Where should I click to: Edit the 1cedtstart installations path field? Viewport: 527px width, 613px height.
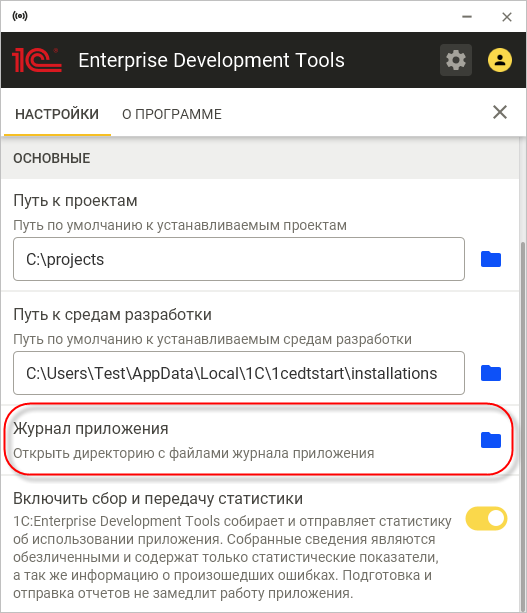point(239,373)
